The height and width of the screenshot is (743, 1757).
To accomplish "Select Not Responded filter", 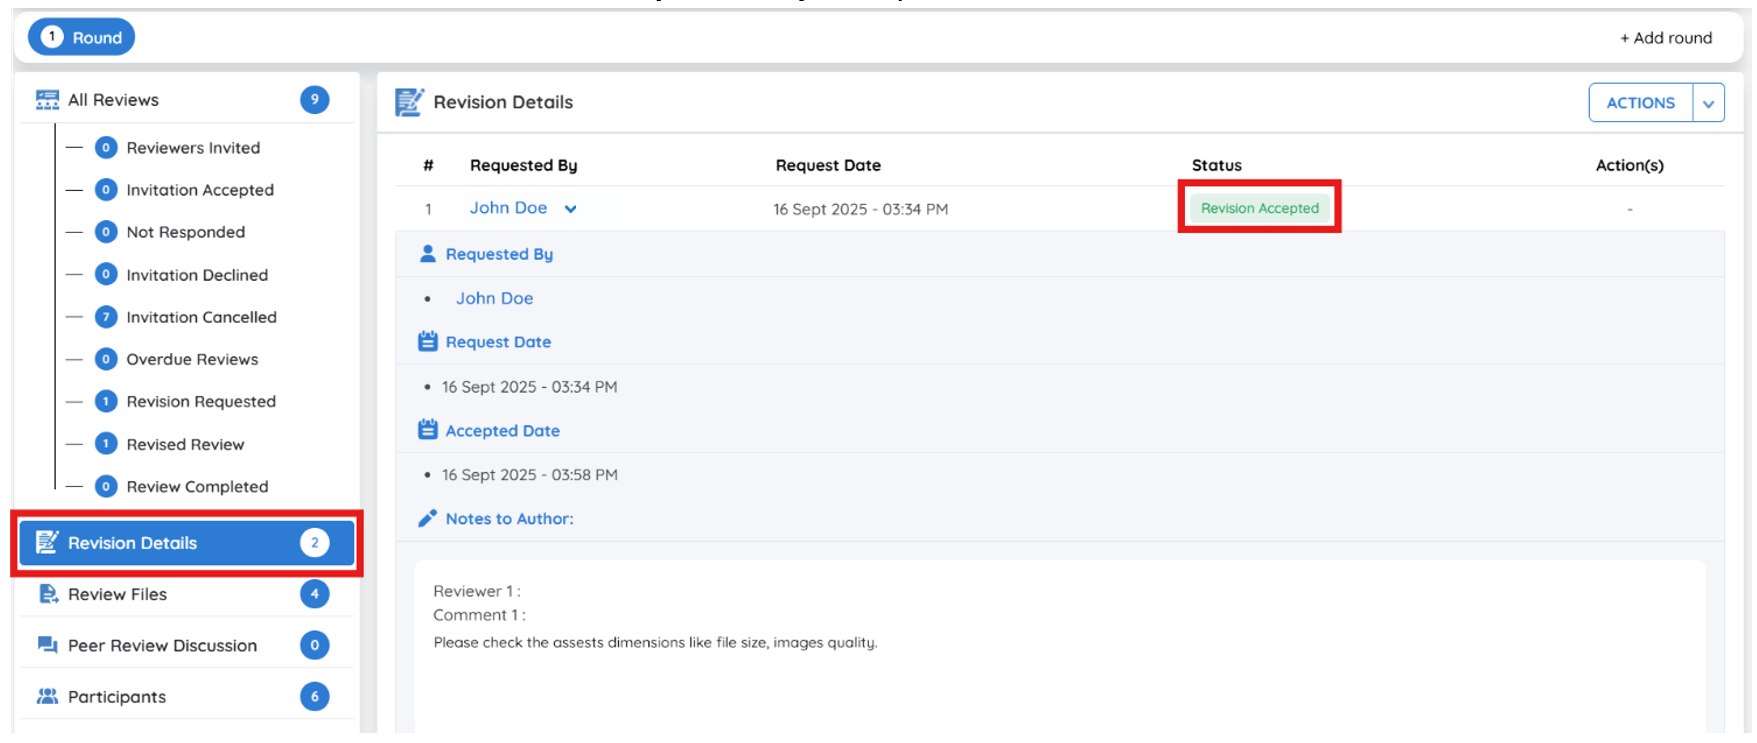I will coord(185,232).
